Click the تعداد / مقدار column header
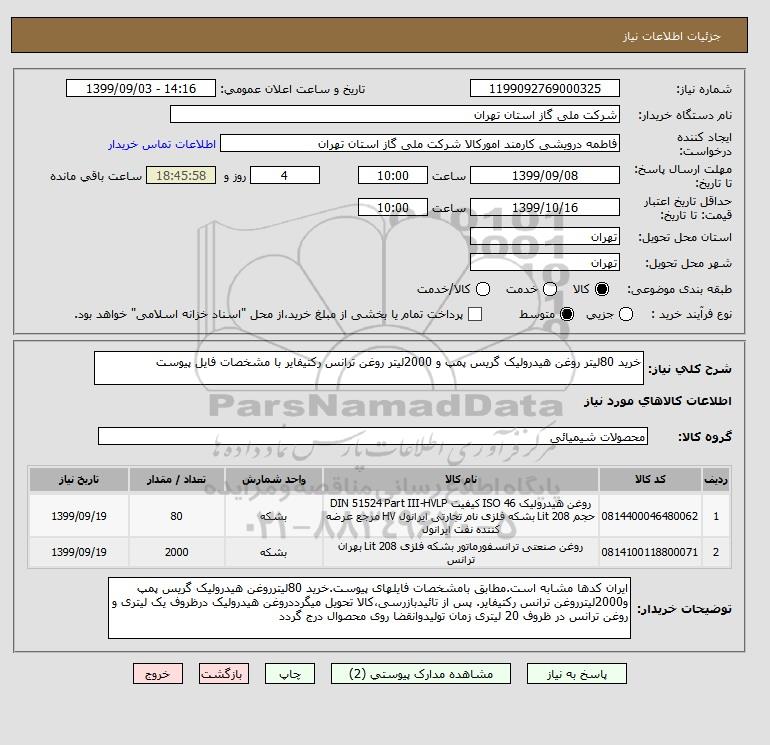The image size is (770, 745). pyautogui.click(x=176, y=479)
